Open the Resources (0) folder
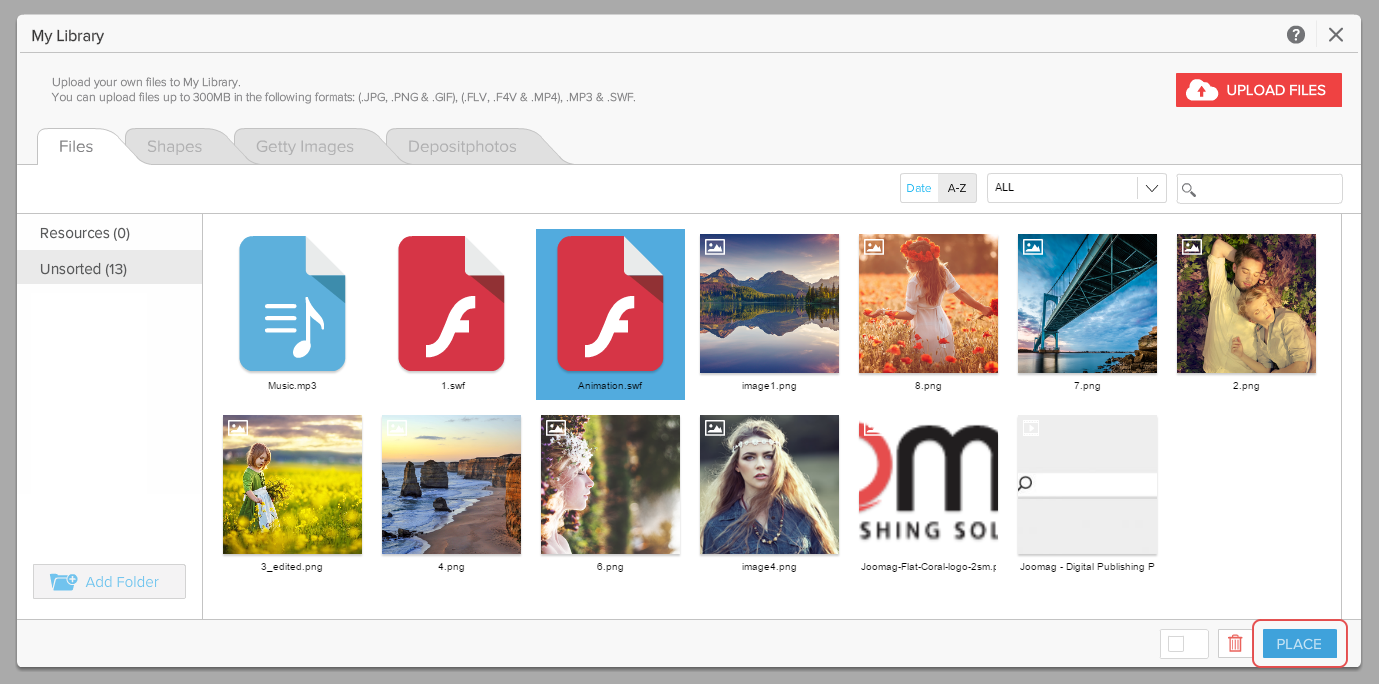 (x=85, y=233)
